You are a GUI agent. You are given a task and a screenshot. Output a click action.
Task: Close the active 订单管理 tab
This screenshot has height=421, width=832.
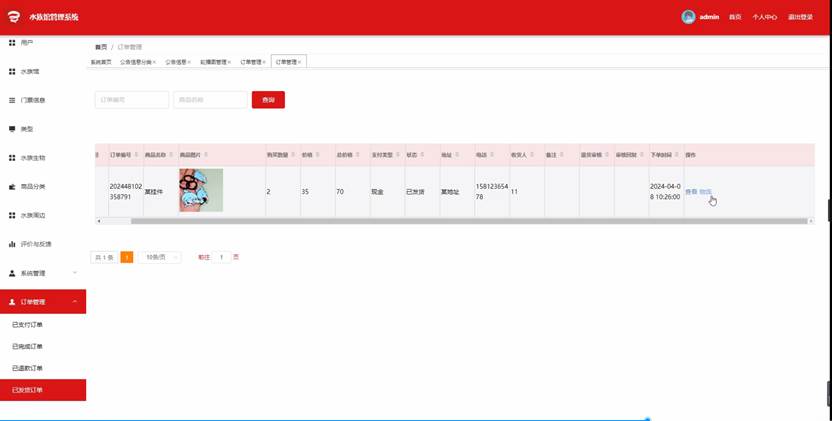299,62
